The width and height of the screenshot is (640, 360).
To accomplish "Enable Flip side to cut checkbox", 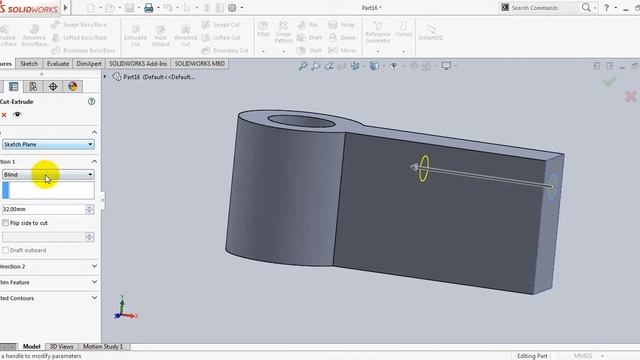I will click(x=5, y=223).
